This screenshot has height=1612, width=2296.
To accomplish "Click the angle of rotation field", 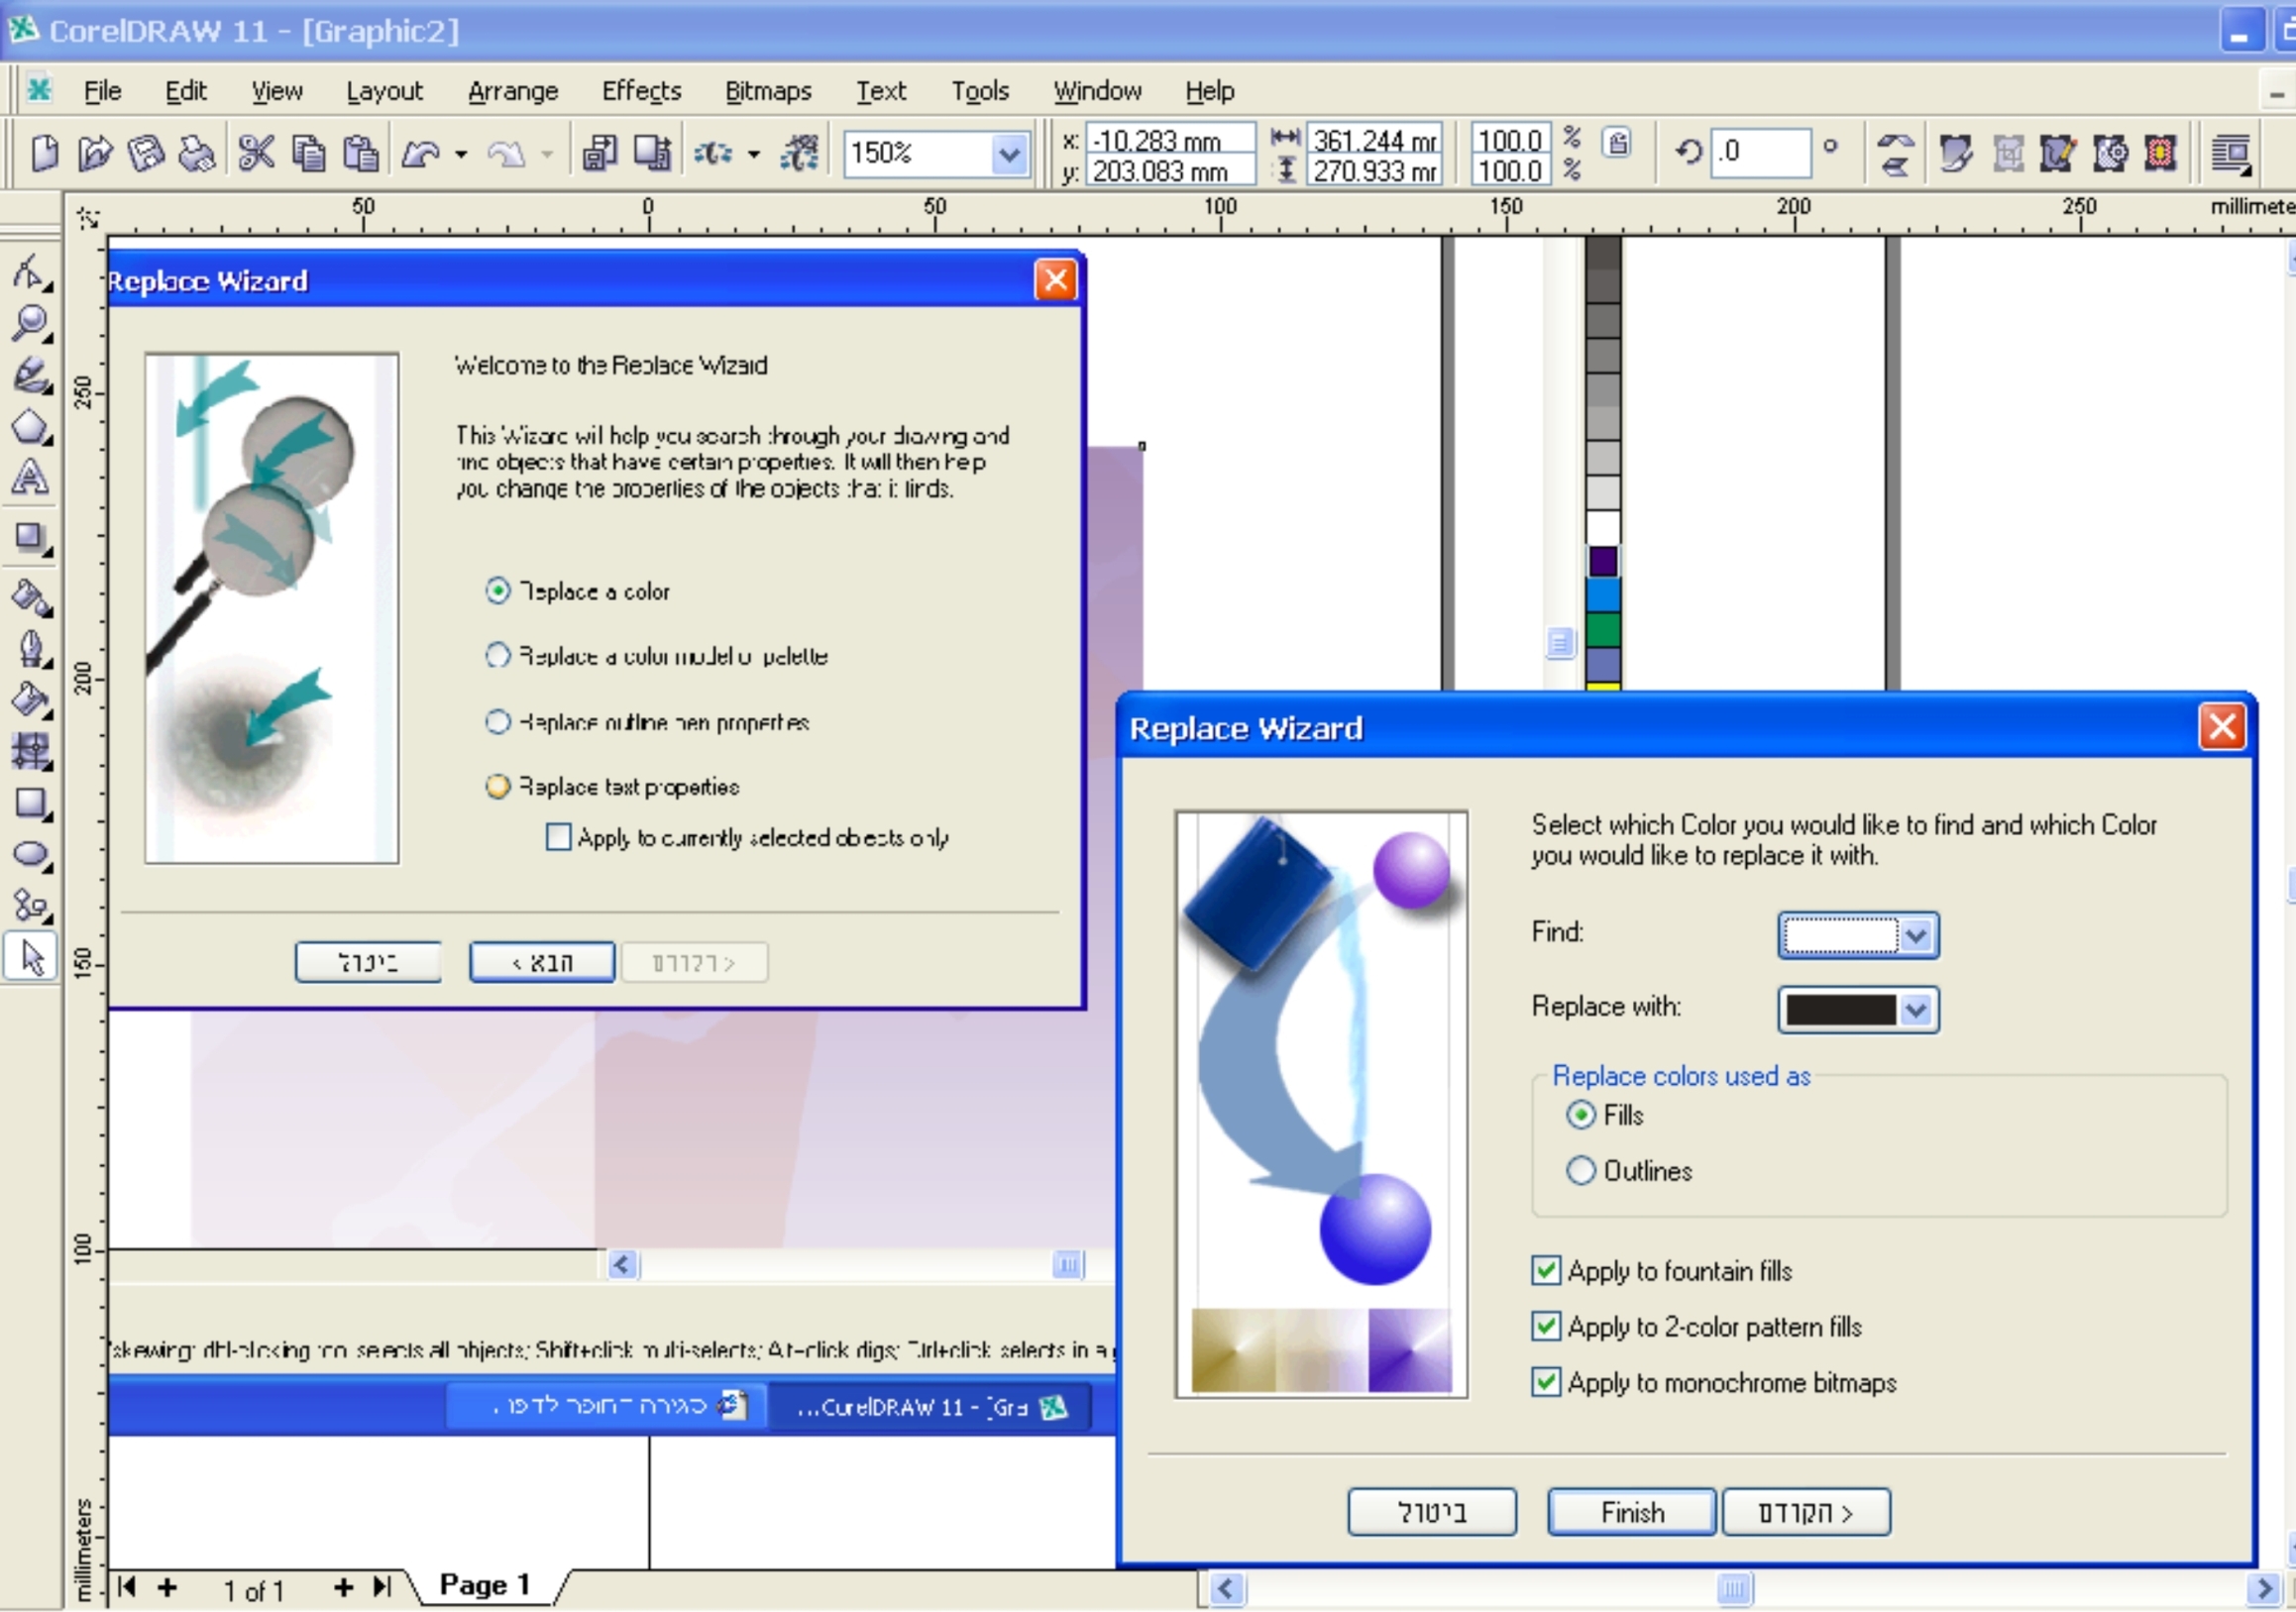I will [x=1761, y=152].
